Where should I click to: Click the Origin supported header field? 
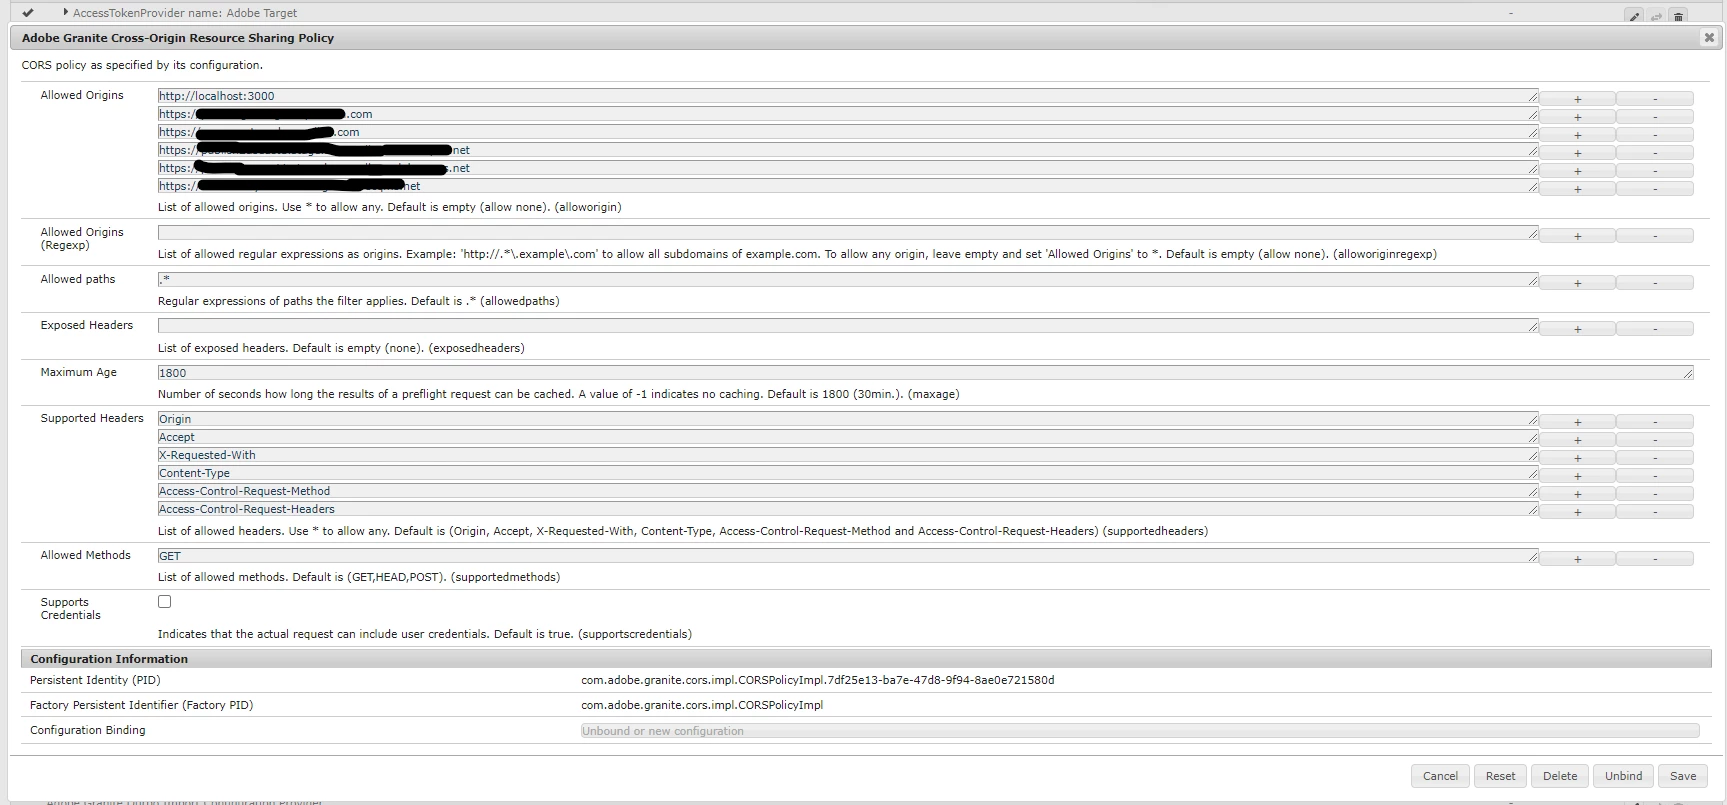click(848, 419)
